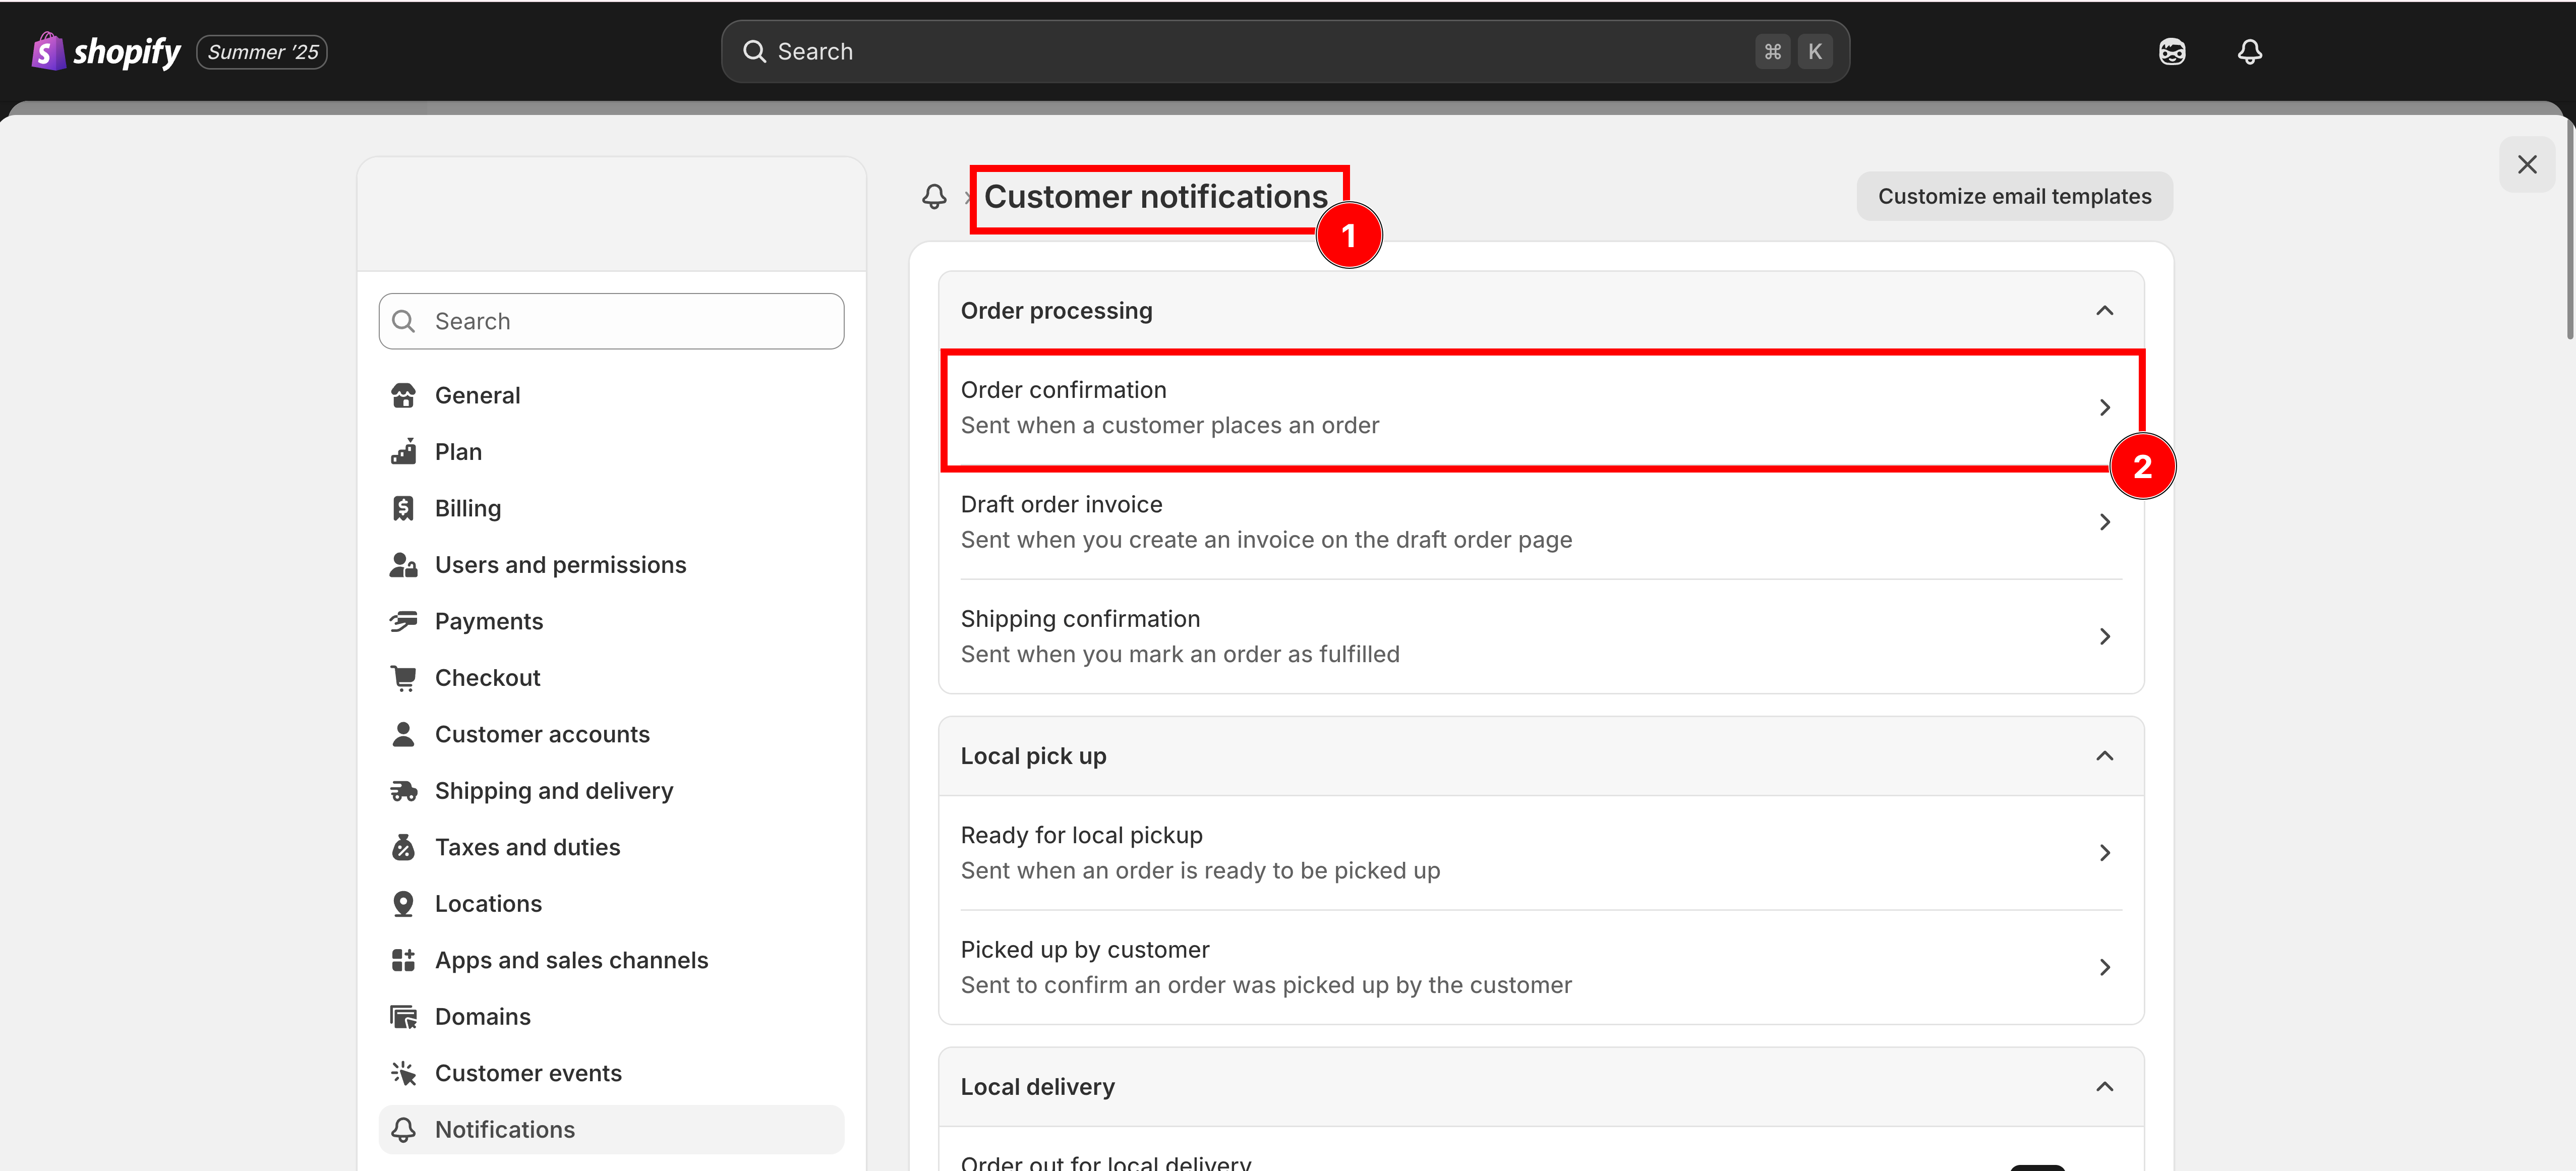
Task: Click the Payments hand icon
Action: [403, 621]
